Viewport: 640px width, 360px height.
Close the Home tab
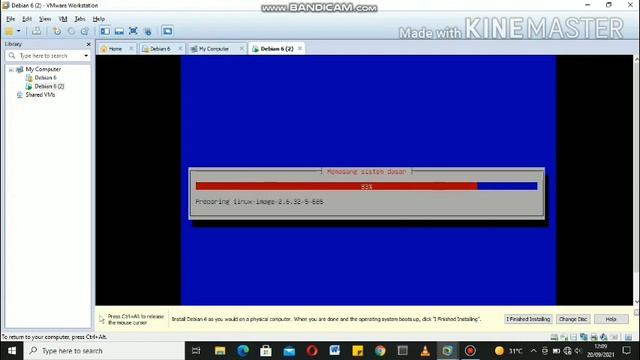pyautogui.click(x=131, y=49)
